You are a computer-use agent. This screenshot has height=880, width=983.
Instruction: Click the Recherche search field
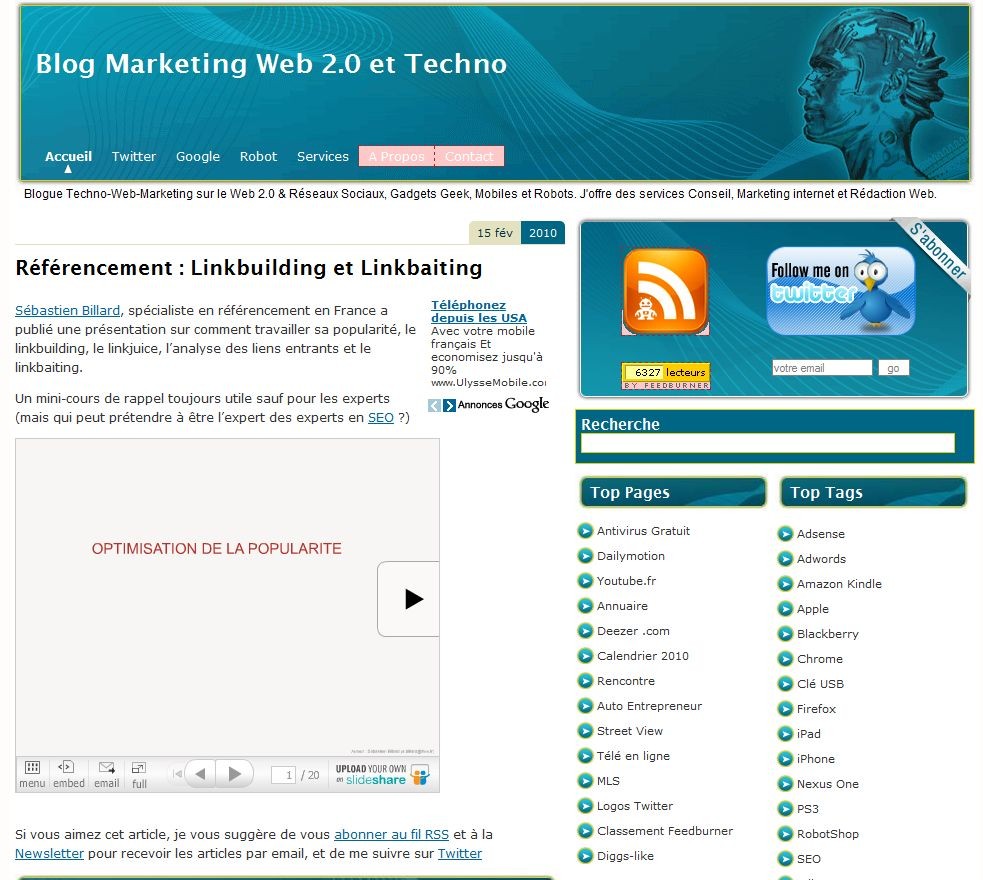[767, 443]
